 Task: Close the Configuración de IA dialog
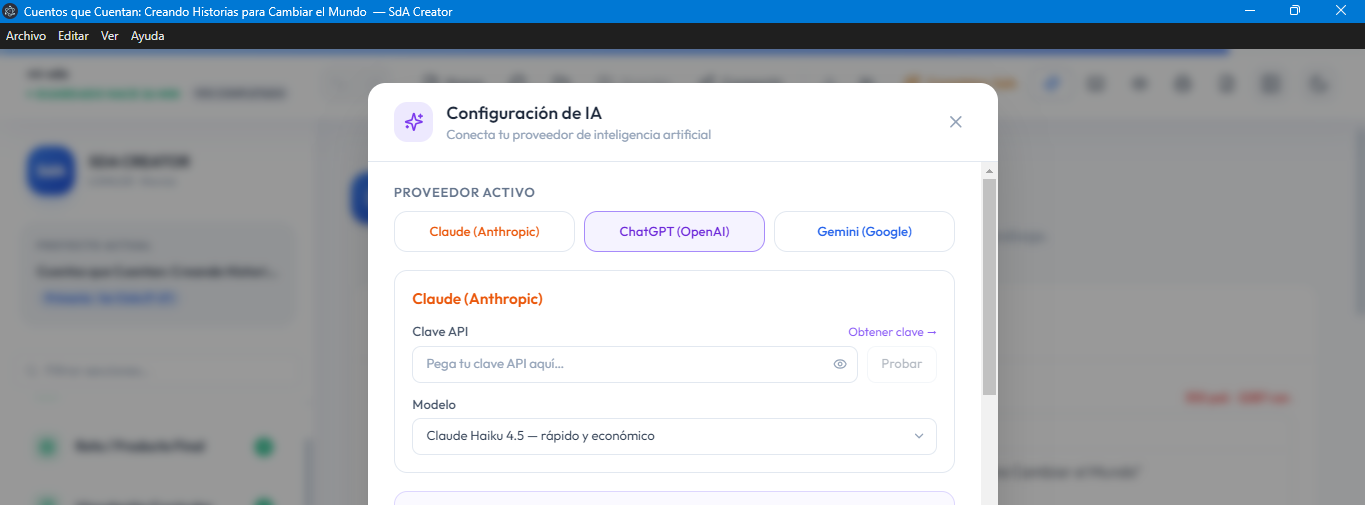955,122
